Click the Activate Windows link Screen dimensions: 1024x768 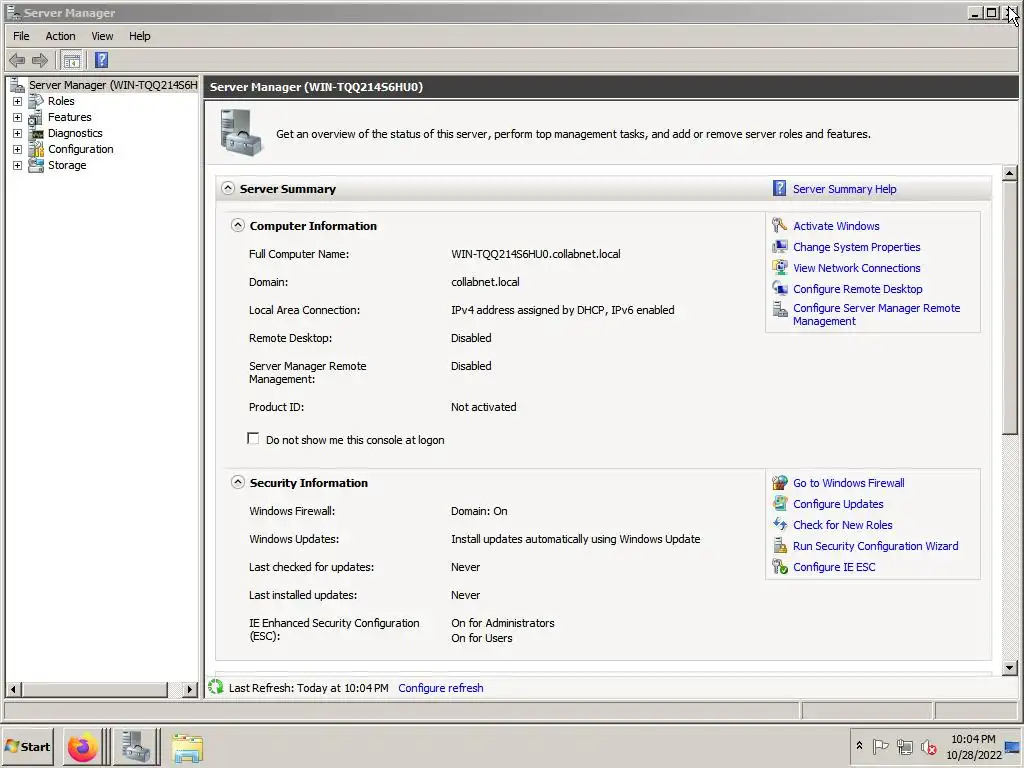click(x=836, y=226)
